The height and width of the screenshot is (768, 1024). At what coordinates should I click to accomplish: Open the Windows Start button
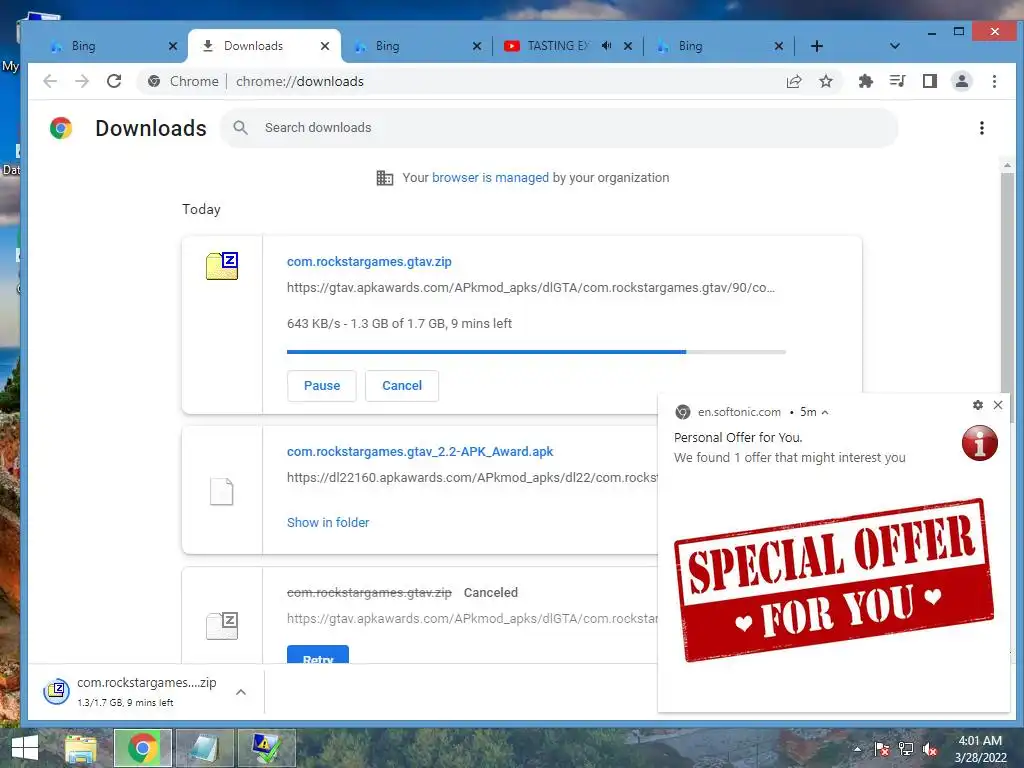[x=25, y=748]
